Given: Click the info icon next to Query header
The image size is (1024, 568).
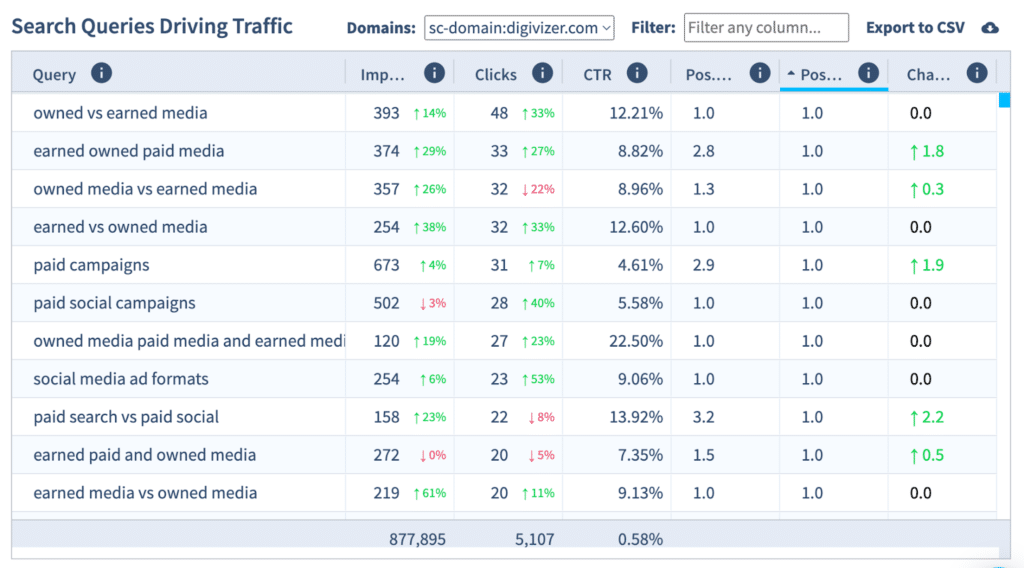Looking at the screenshot, I should [x=101, y=73].
